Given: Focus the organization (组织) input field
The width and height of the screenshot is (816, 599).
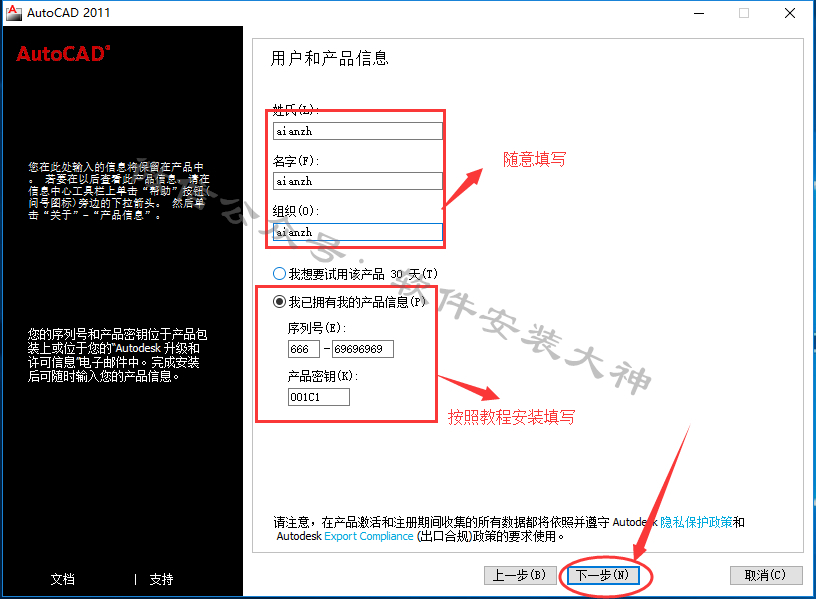Looking at the screenshot, I should (358, 232).
